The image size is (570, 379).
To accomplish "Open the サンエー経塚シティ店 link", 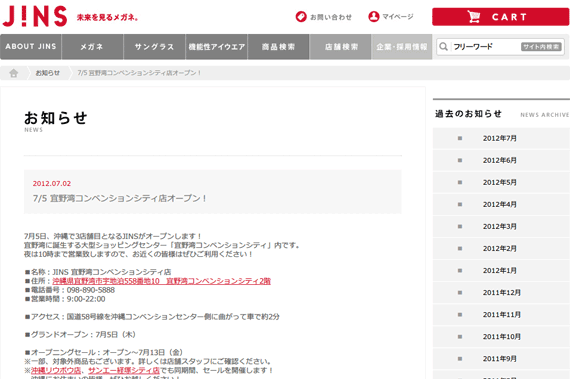I will pyautogui.click(x=124, y=370).
